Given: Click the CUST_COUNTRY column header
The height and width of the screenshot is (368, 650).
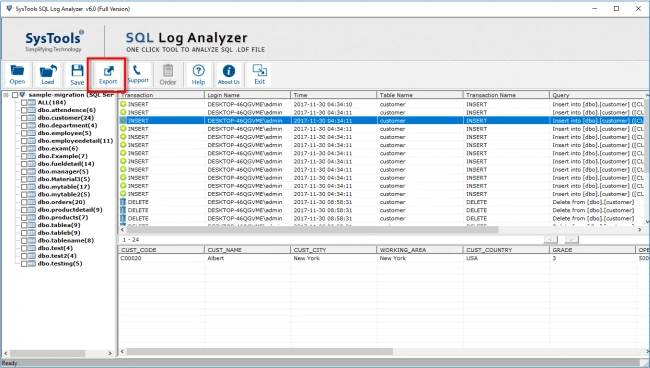Looking at the screenshot, I should point(506,250).
